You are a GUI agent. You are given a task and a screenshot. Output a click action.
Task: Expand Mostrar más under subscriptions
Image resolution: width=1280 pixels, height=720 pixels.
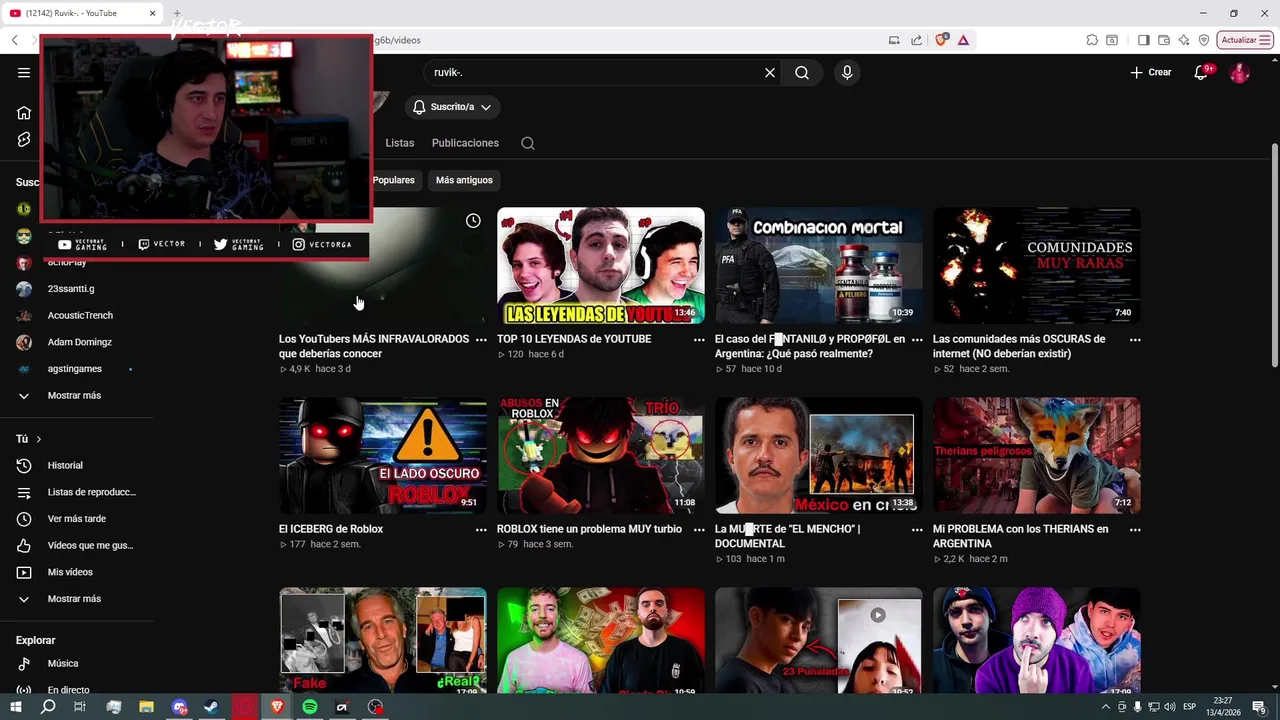[74, 396]
